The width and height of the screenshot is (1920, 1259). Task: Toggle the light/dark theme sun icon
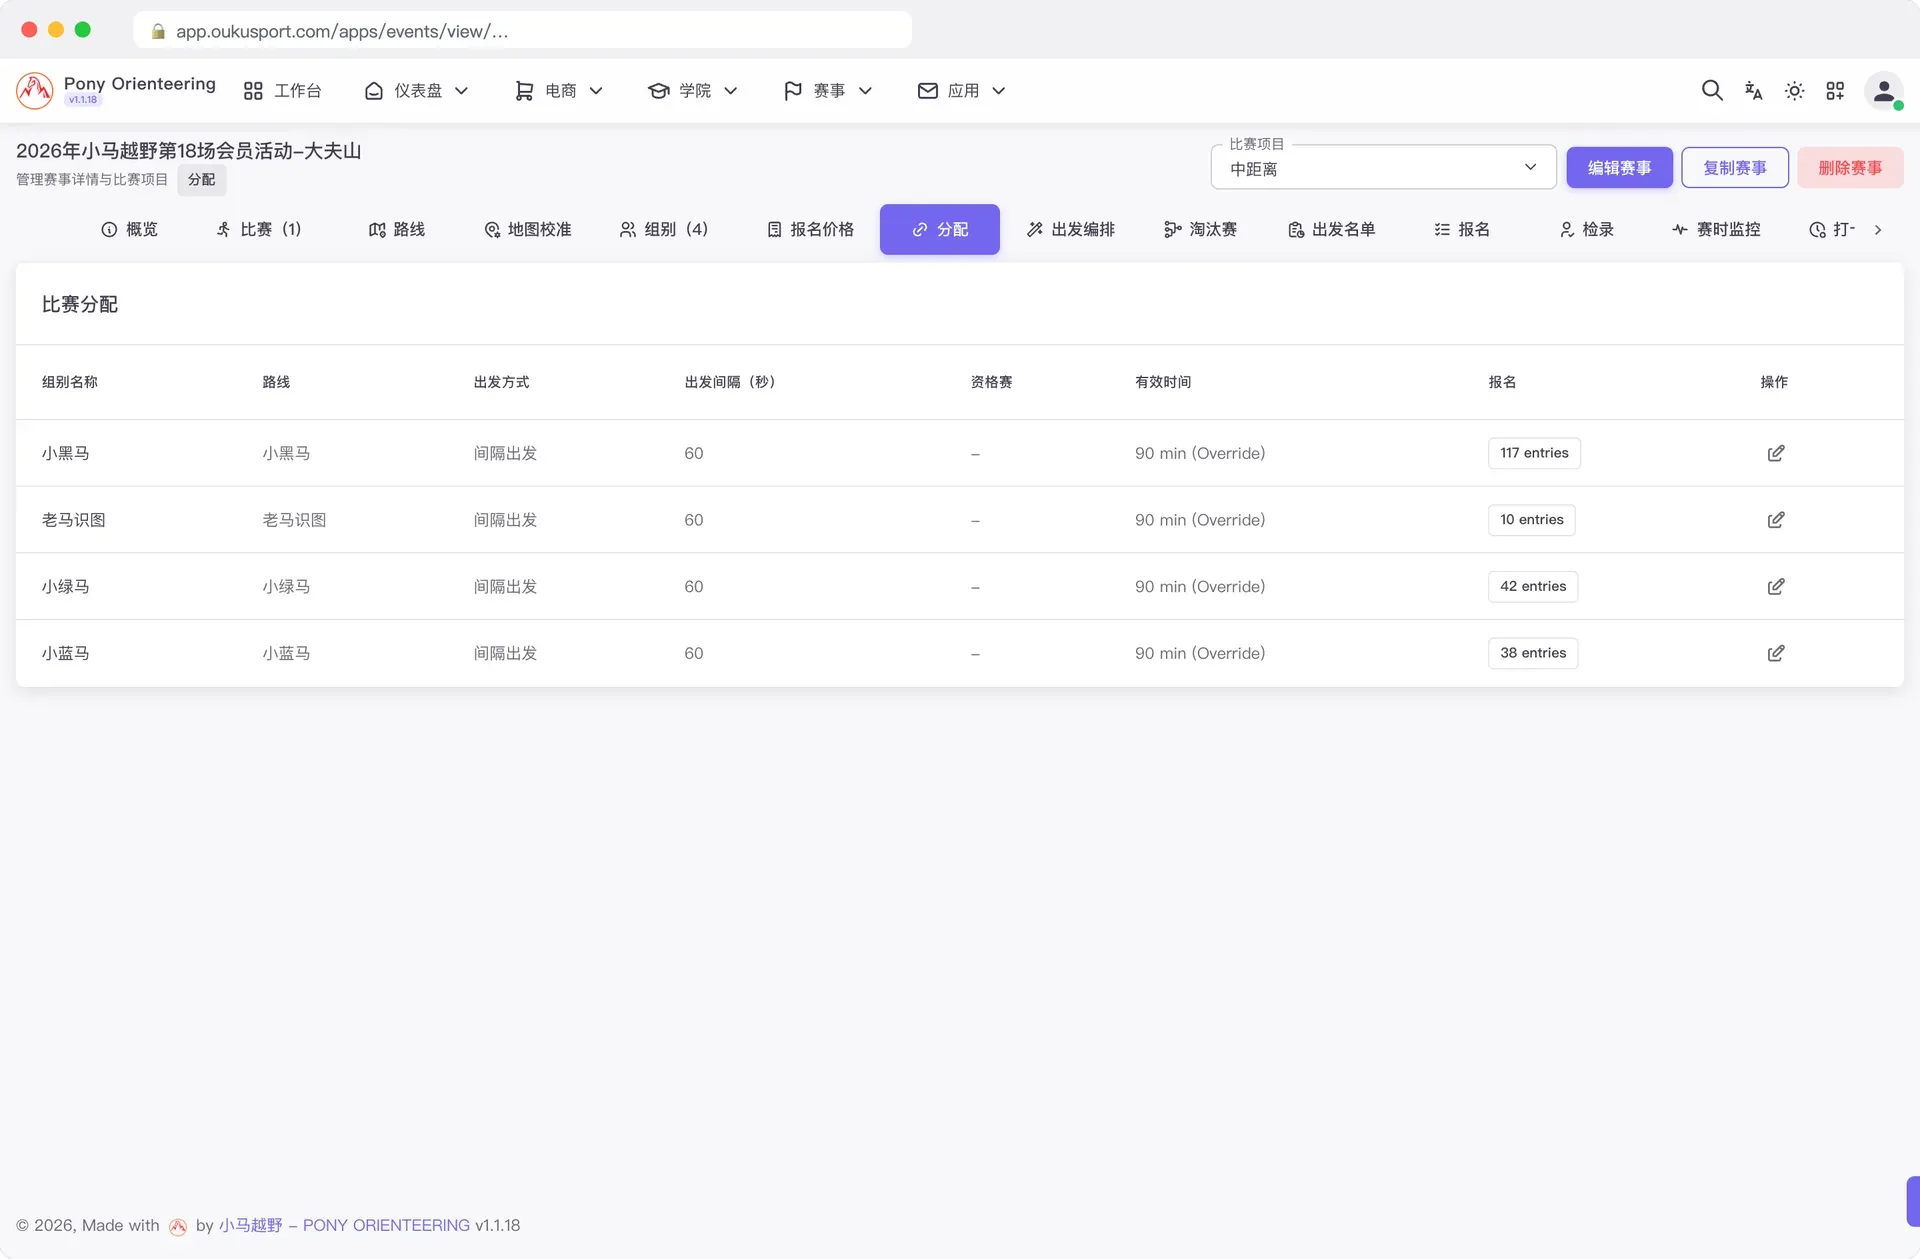coord(1794,91)
